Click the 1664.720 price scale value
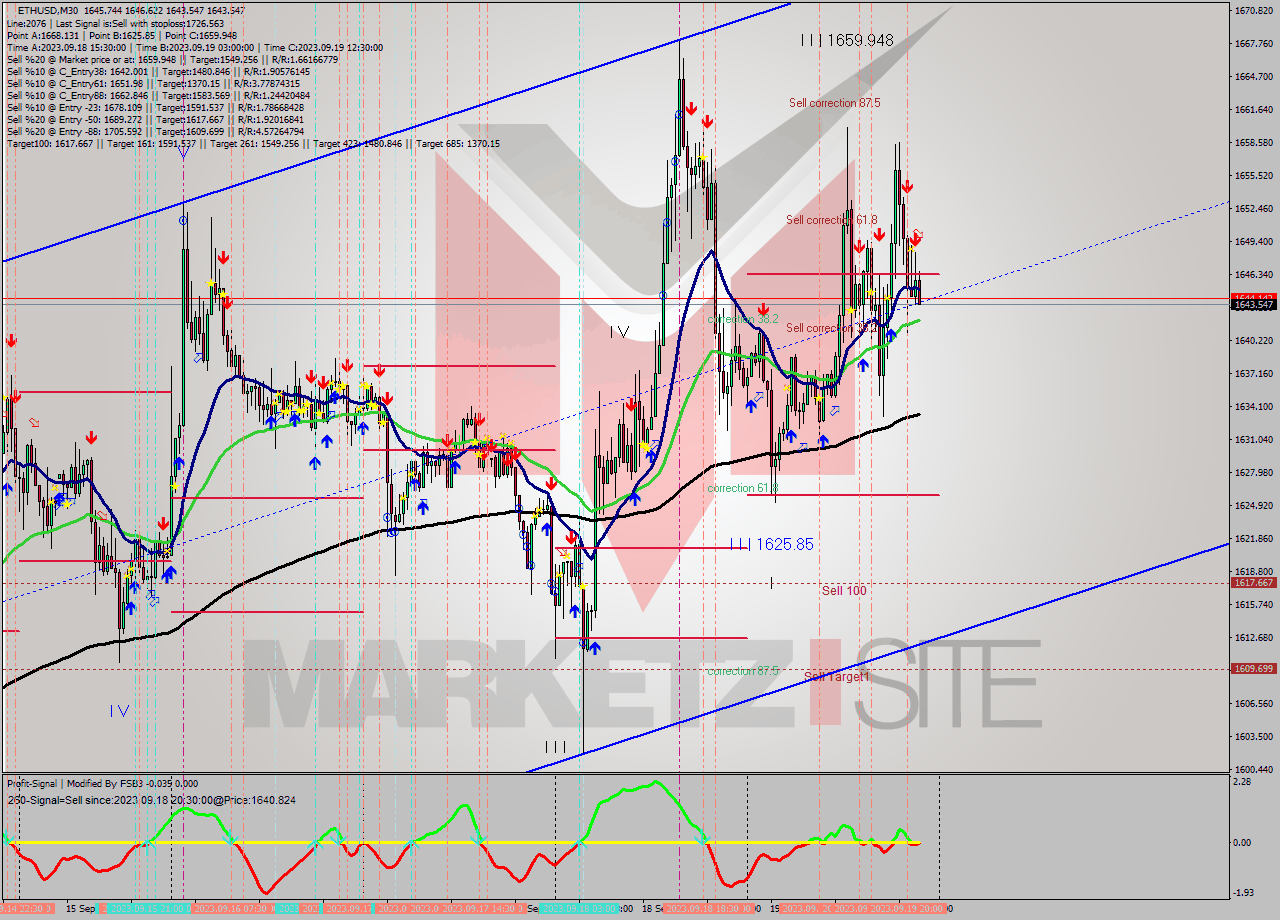The height and width of the screenshot is (920, 1280). [x=1253, y=76]
